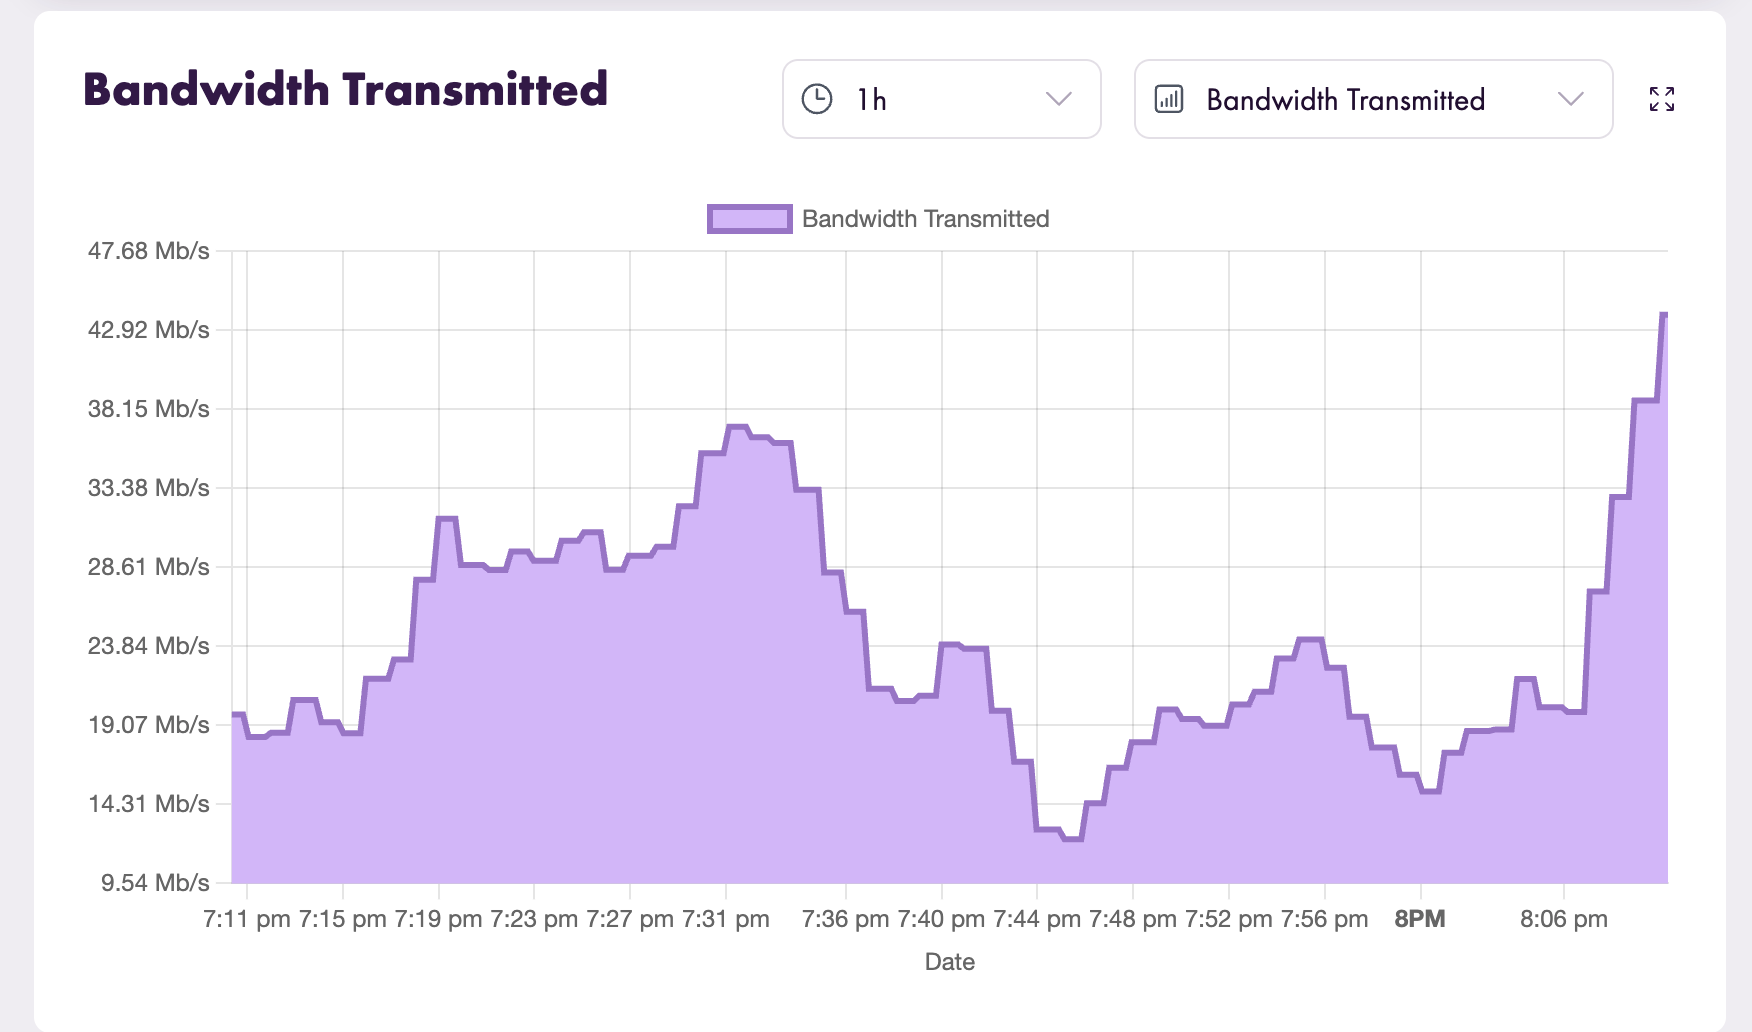This screenshot has width=1752, height=1032.
Task: Click the 8PM x-axis label
Action: [1420, 919]
